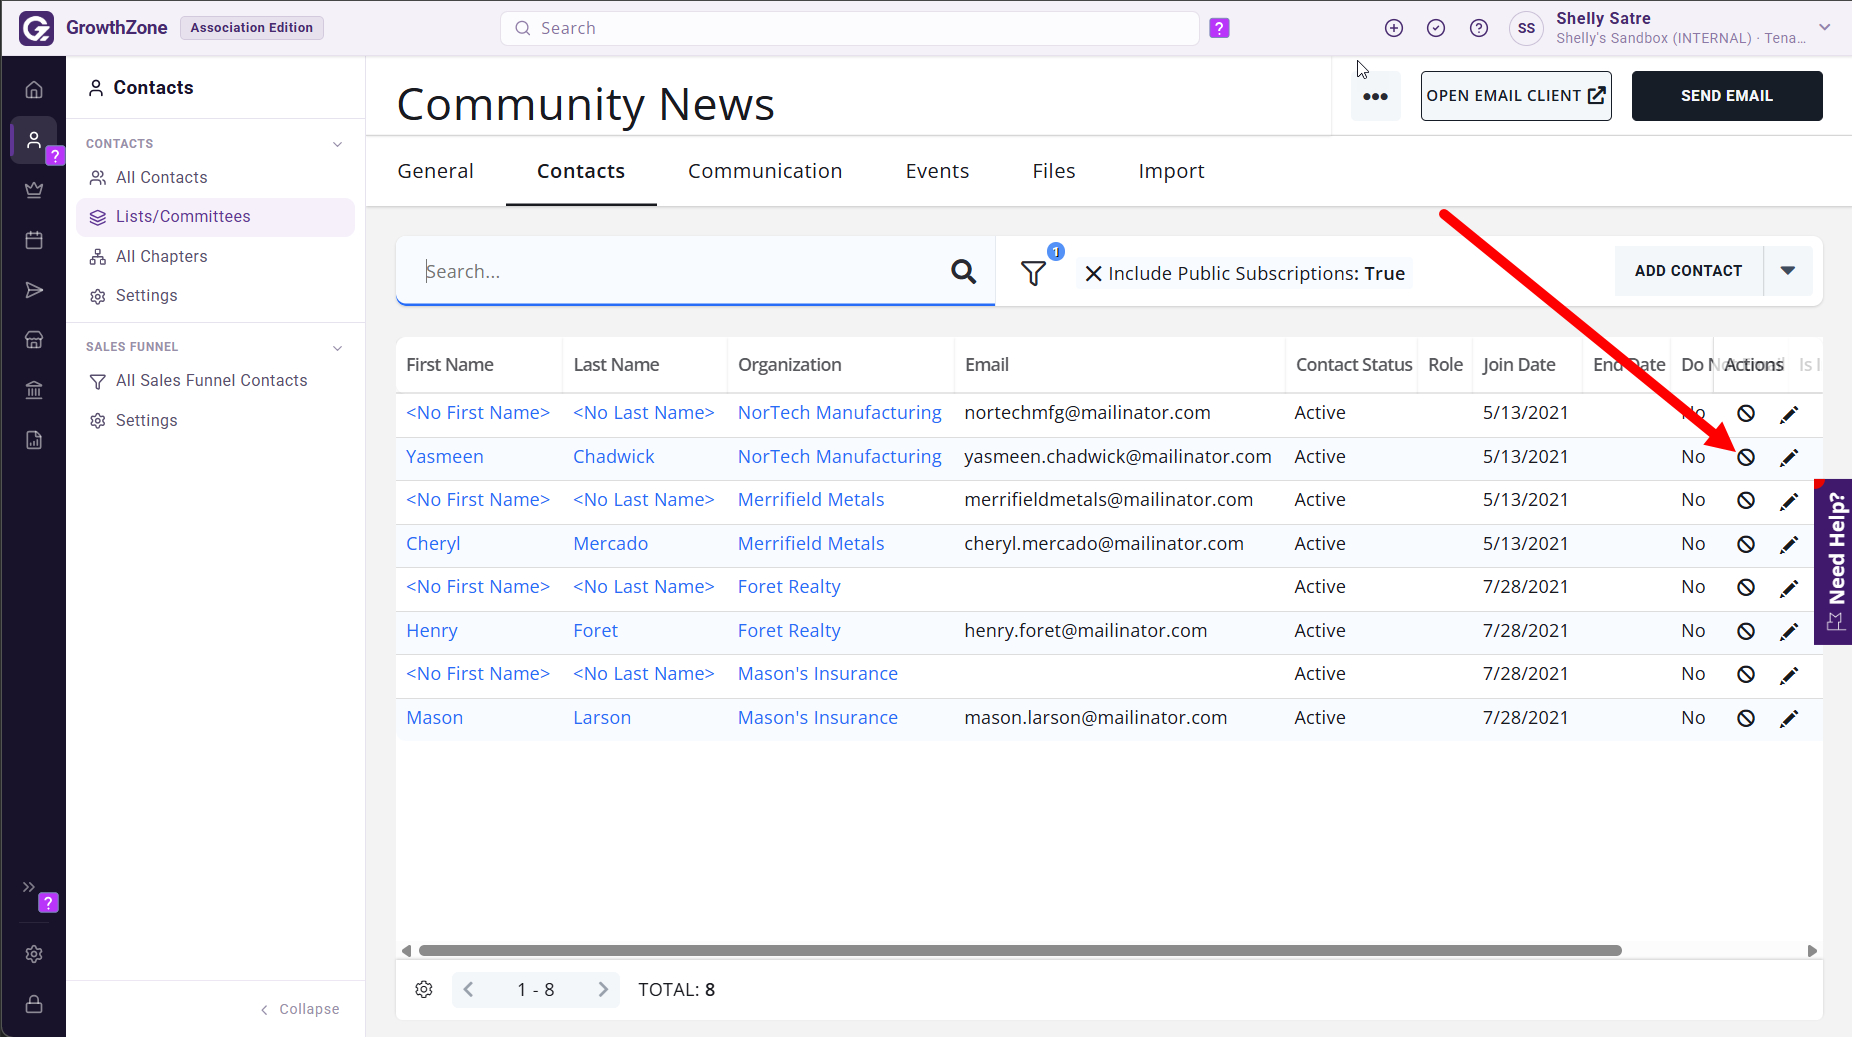Open the table settings gear icon
The width and height of the screenshot is (1852, 1037).
coord(424,989)
